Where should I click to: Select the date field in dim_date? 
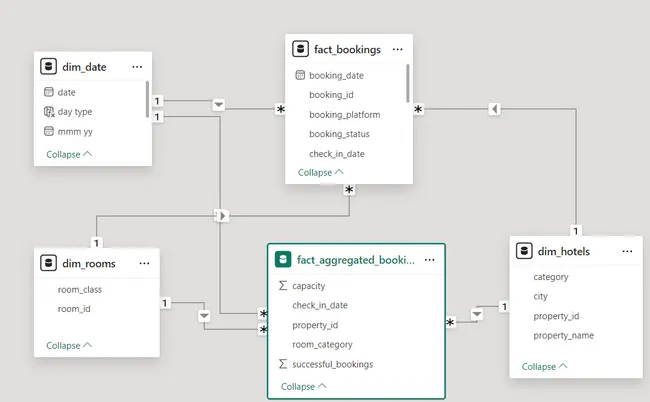(67, 92)
